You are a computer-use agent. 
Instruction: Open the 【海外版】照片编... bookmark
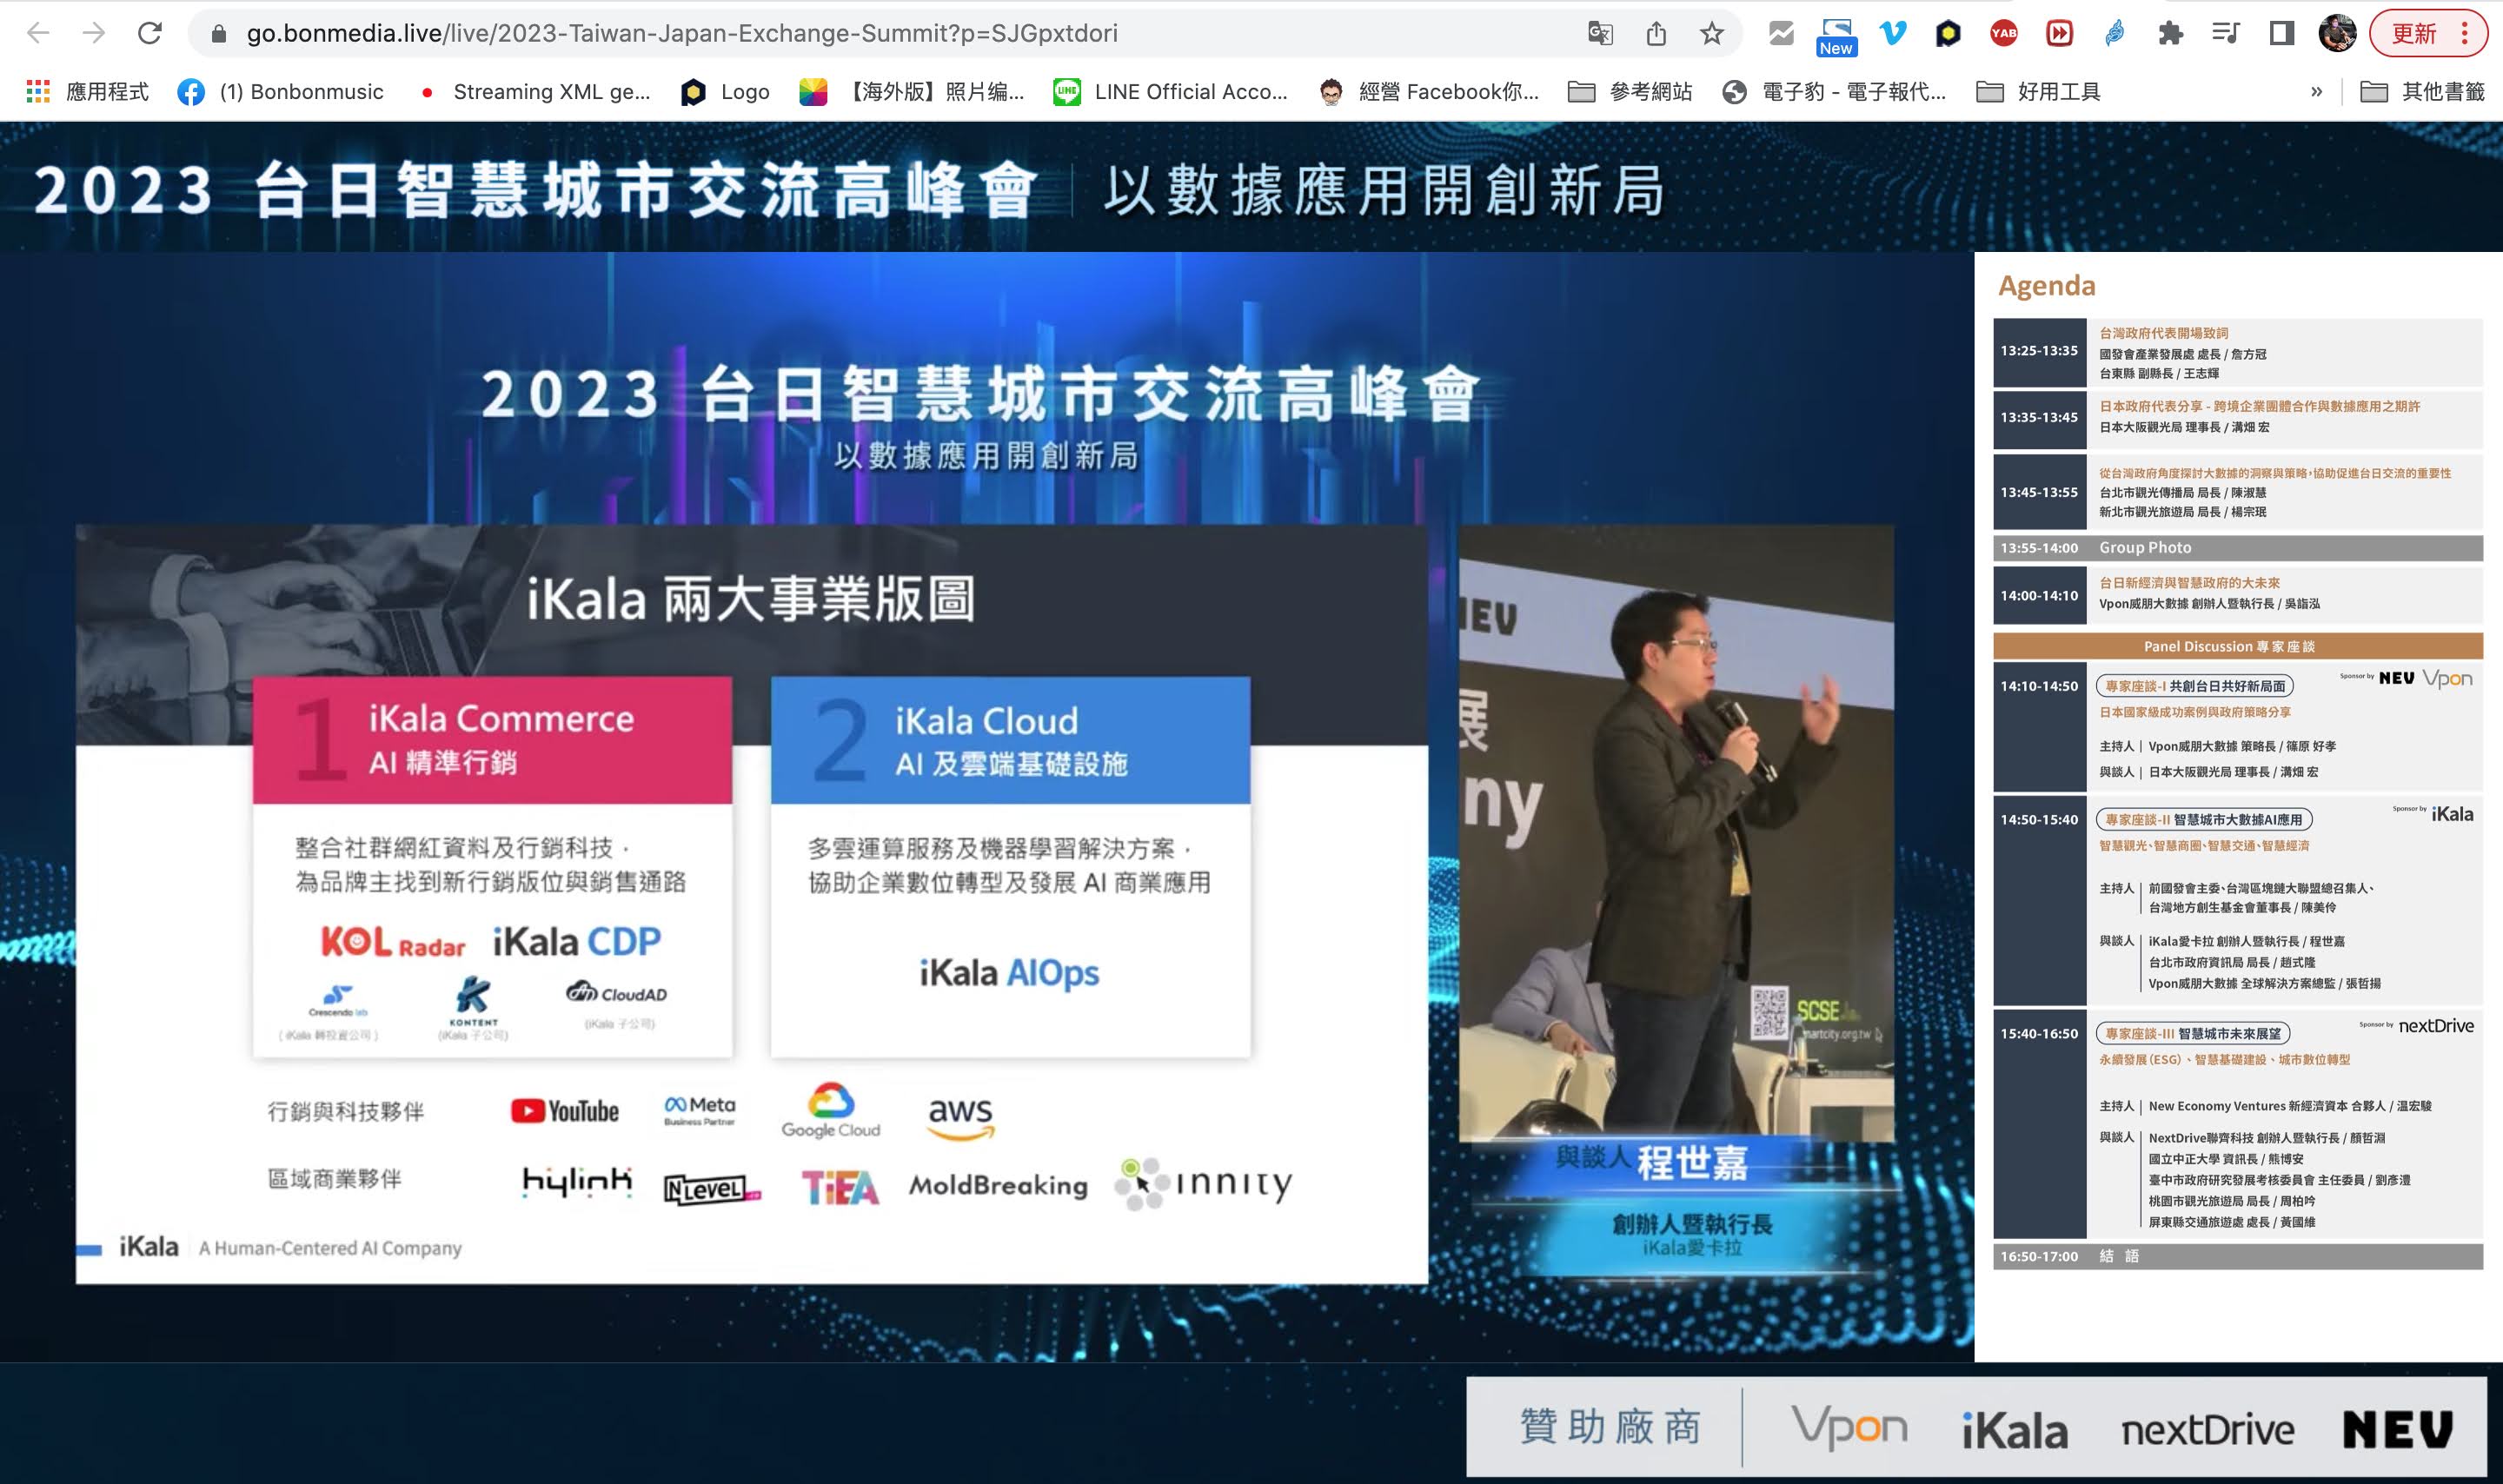click(912, 92)
